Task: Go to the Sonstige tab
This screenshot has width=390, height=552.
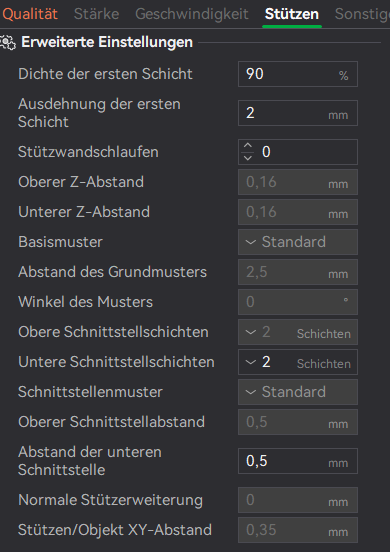Action: 362,14
